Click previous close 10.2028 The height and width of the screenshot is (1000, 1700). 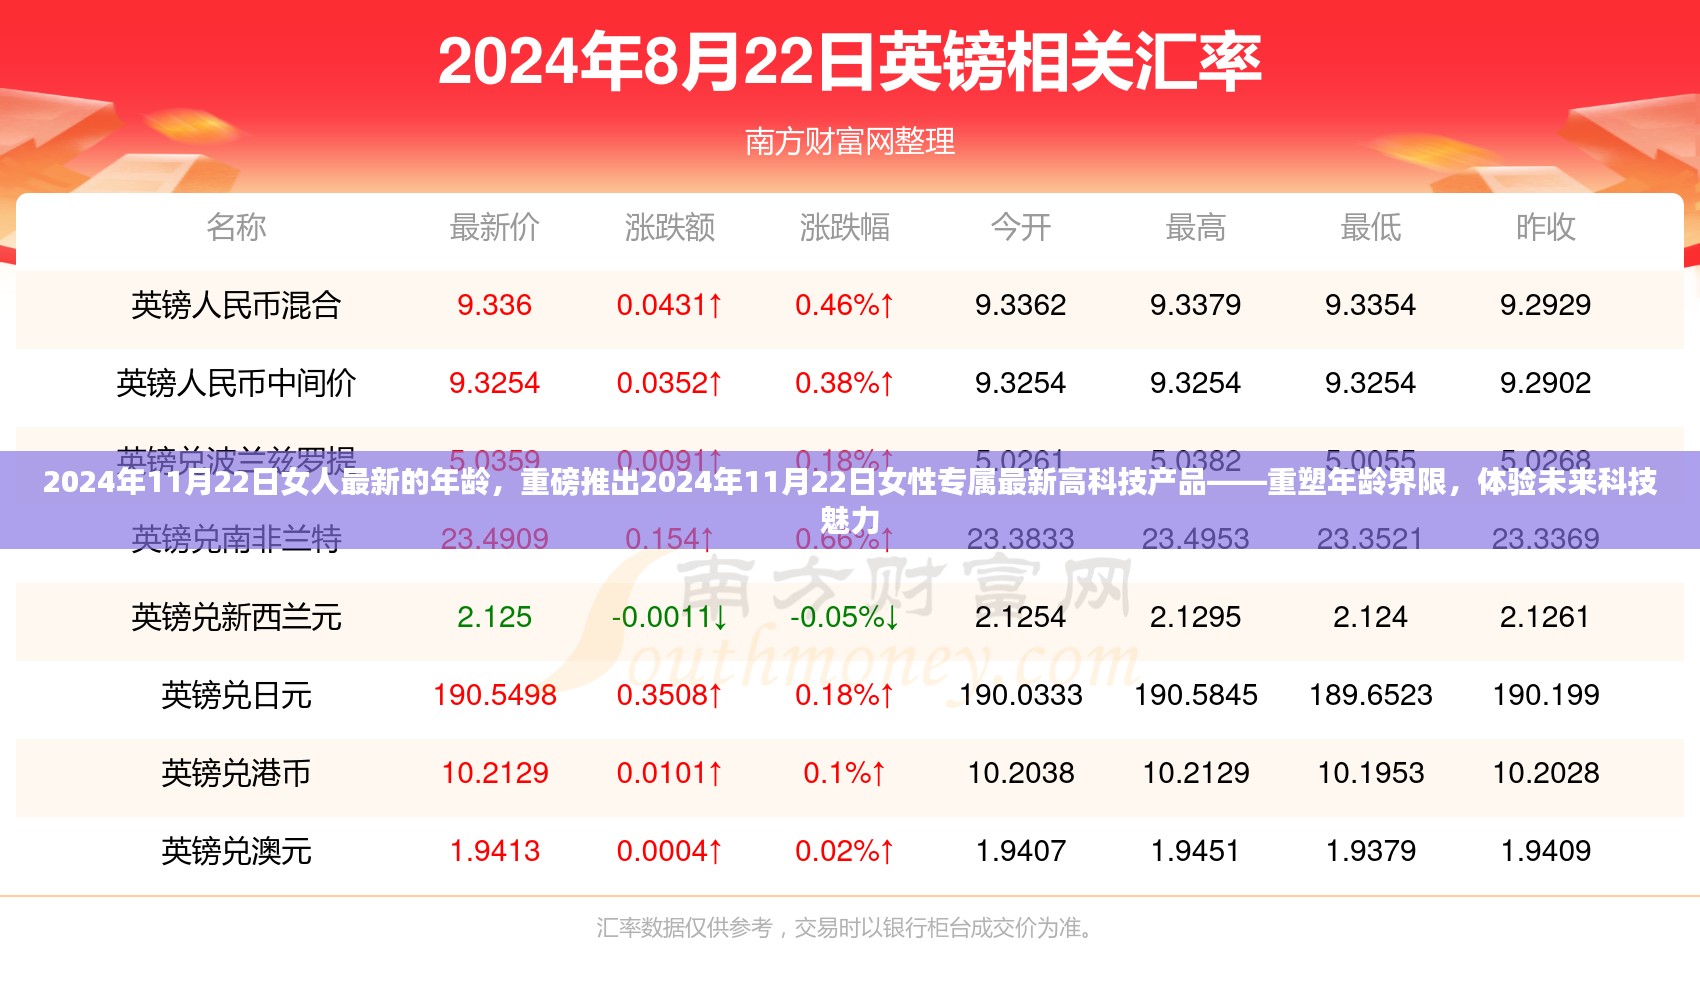pos(1545,773)
